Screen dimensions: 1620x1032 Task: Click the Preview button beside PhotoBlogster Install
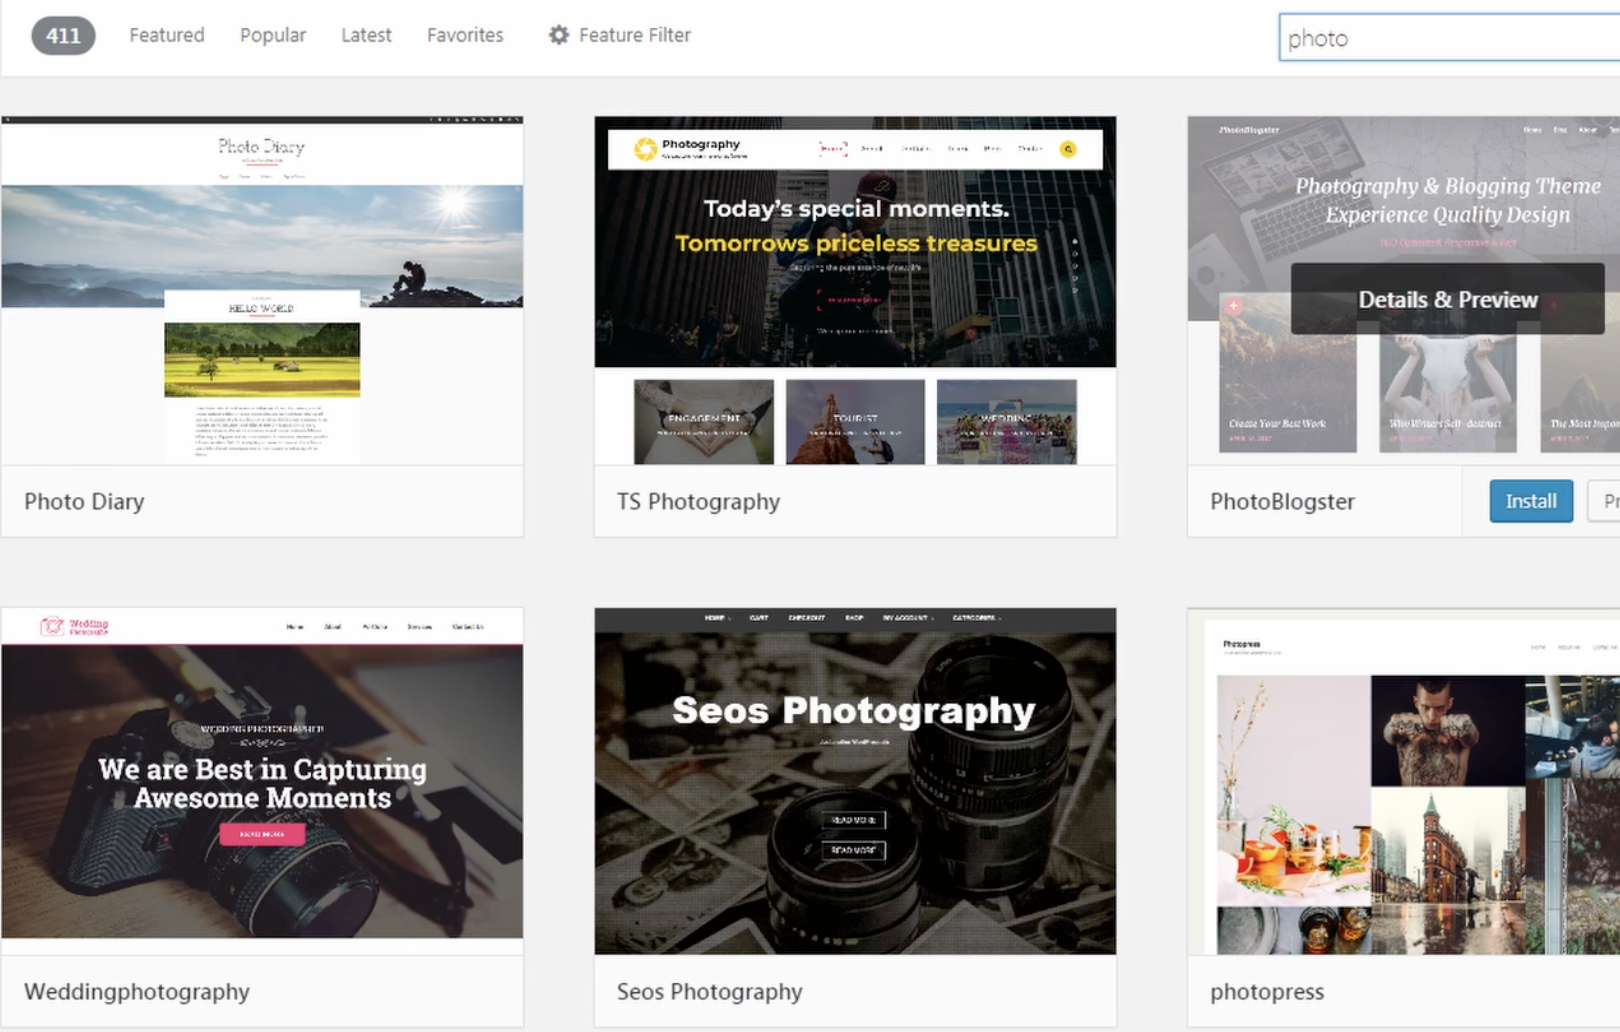pos(1604,501)
